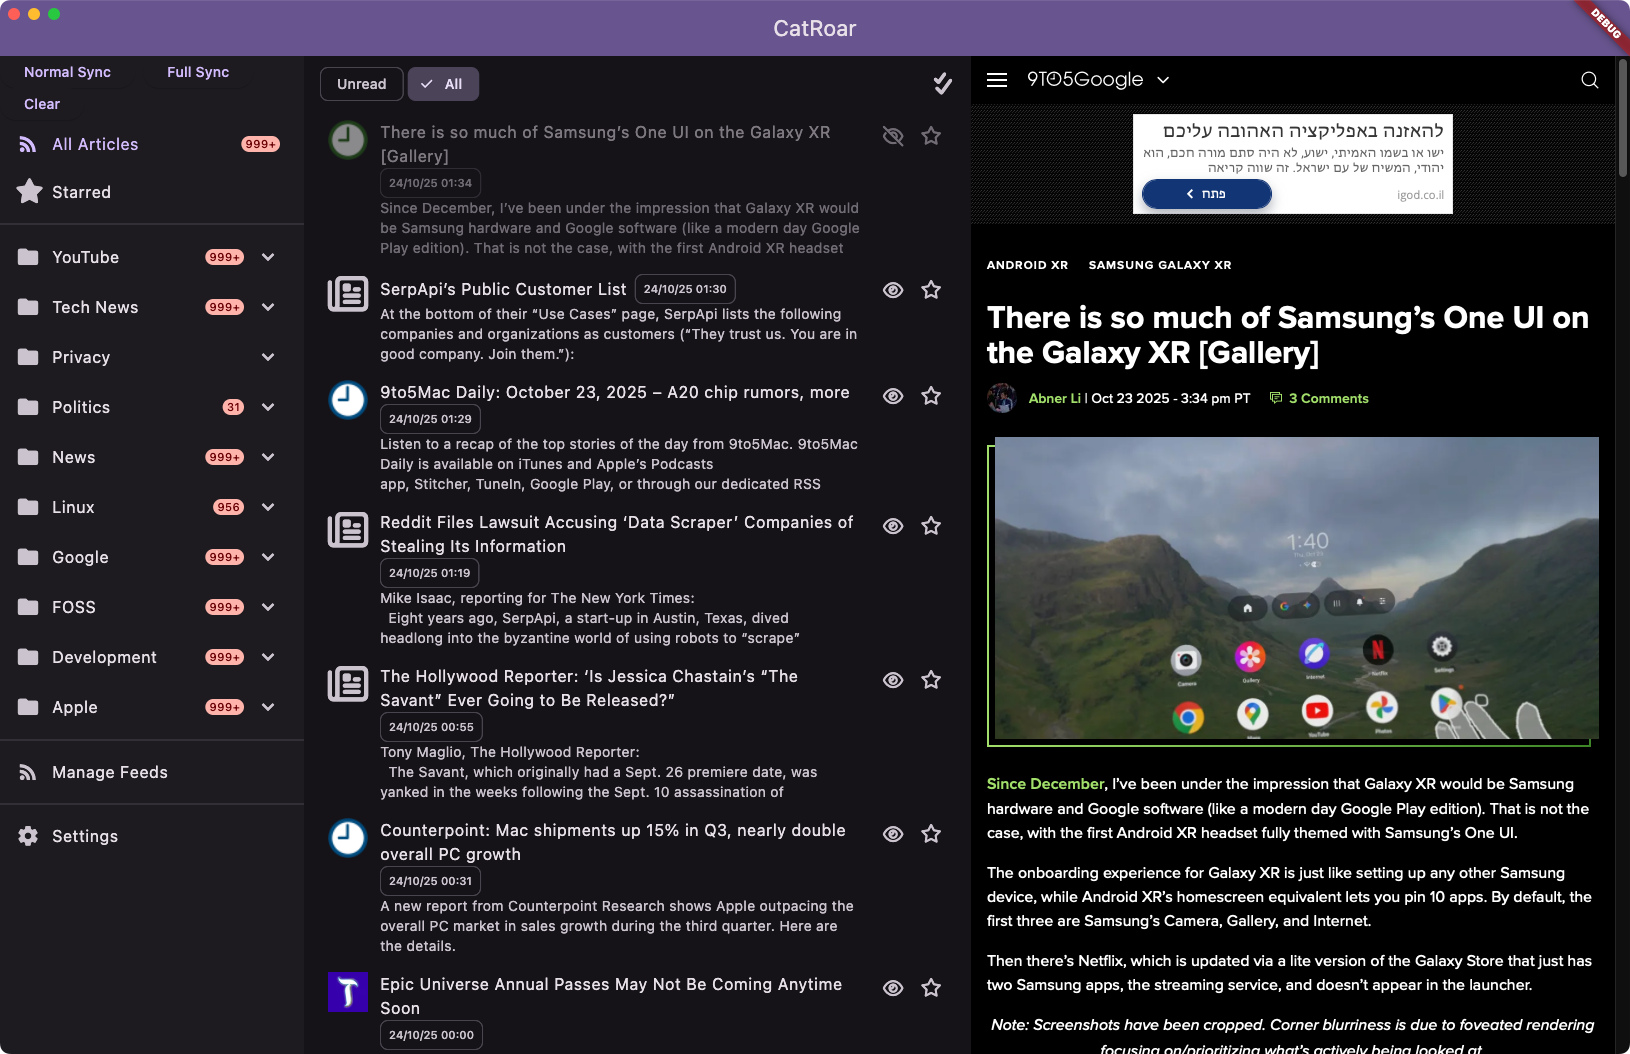
Task: Click the Manage Feeds RSS icon
Action: (28, 772)
